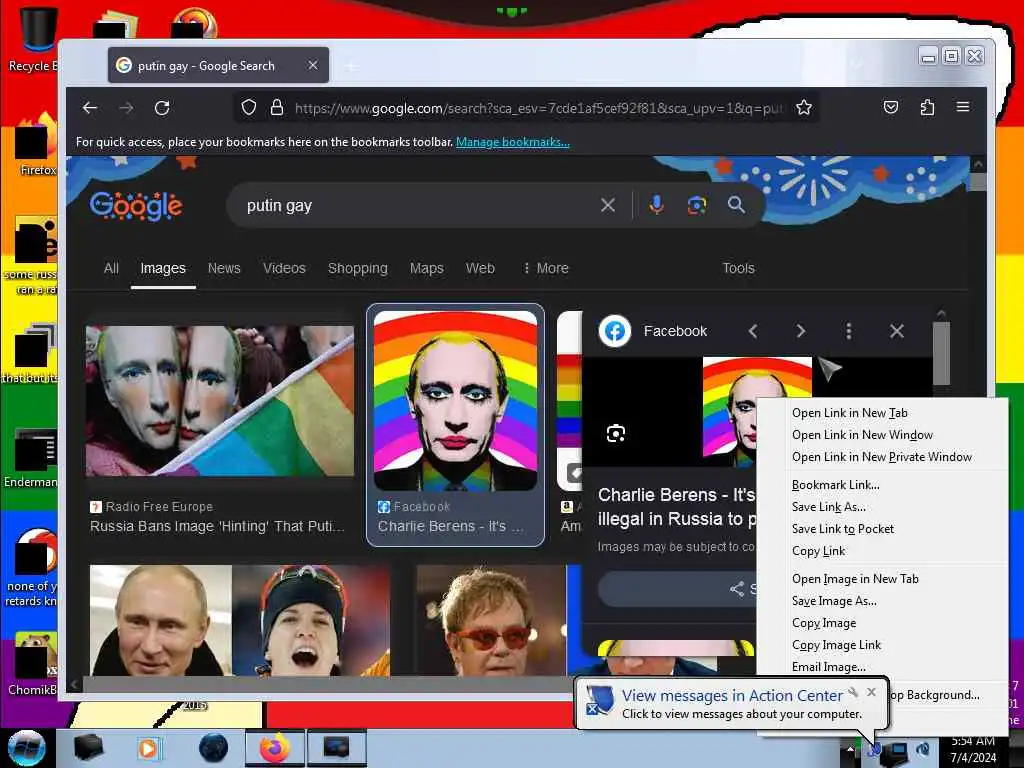Dismiss the Action Center notification balloon
1024x768 pixels.
coord(871,692)
